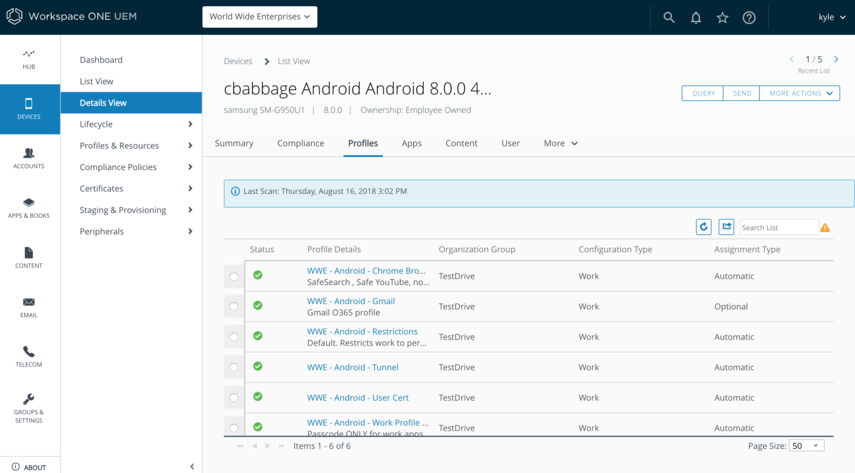Image resolution: width=855 pixels, height=473 pixels.
Task: Switch to the Apps tab
Action: (411, 143)
